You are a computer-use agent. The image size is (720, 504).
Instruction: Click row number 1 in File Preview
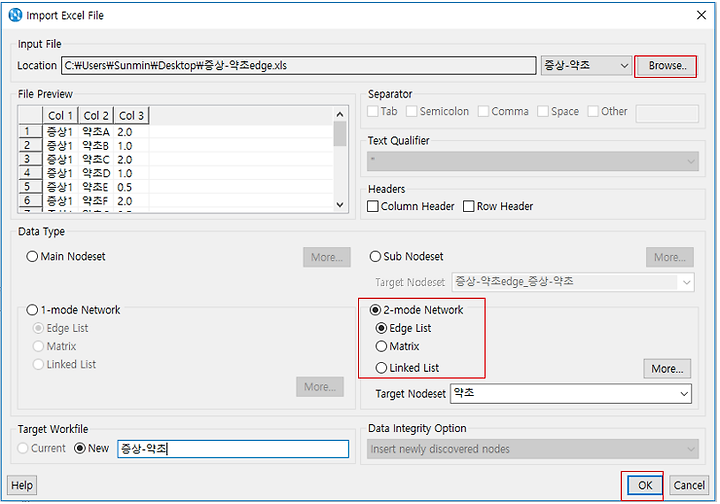(30, 132)
